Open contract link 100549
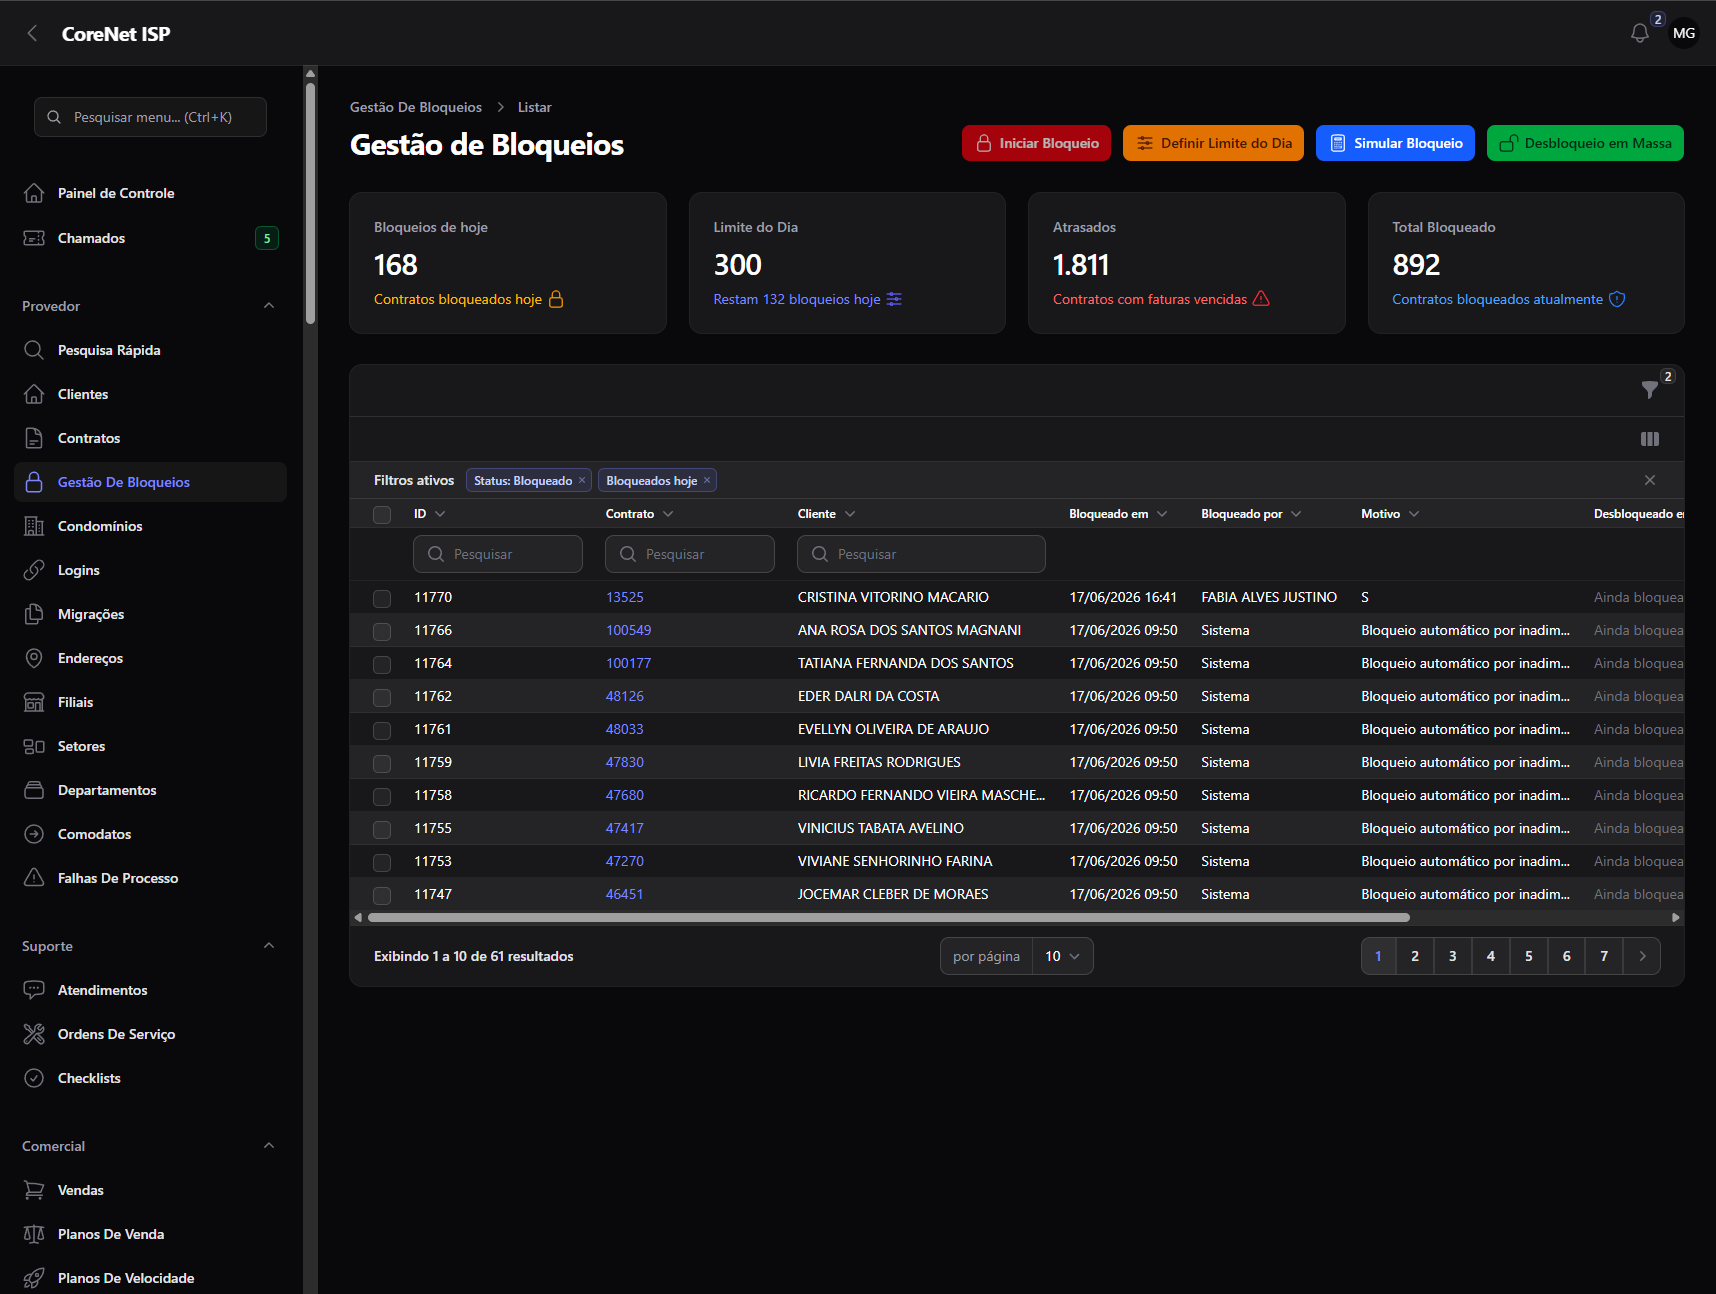The image size is (1716, 1294). click(x=628, y=630)
